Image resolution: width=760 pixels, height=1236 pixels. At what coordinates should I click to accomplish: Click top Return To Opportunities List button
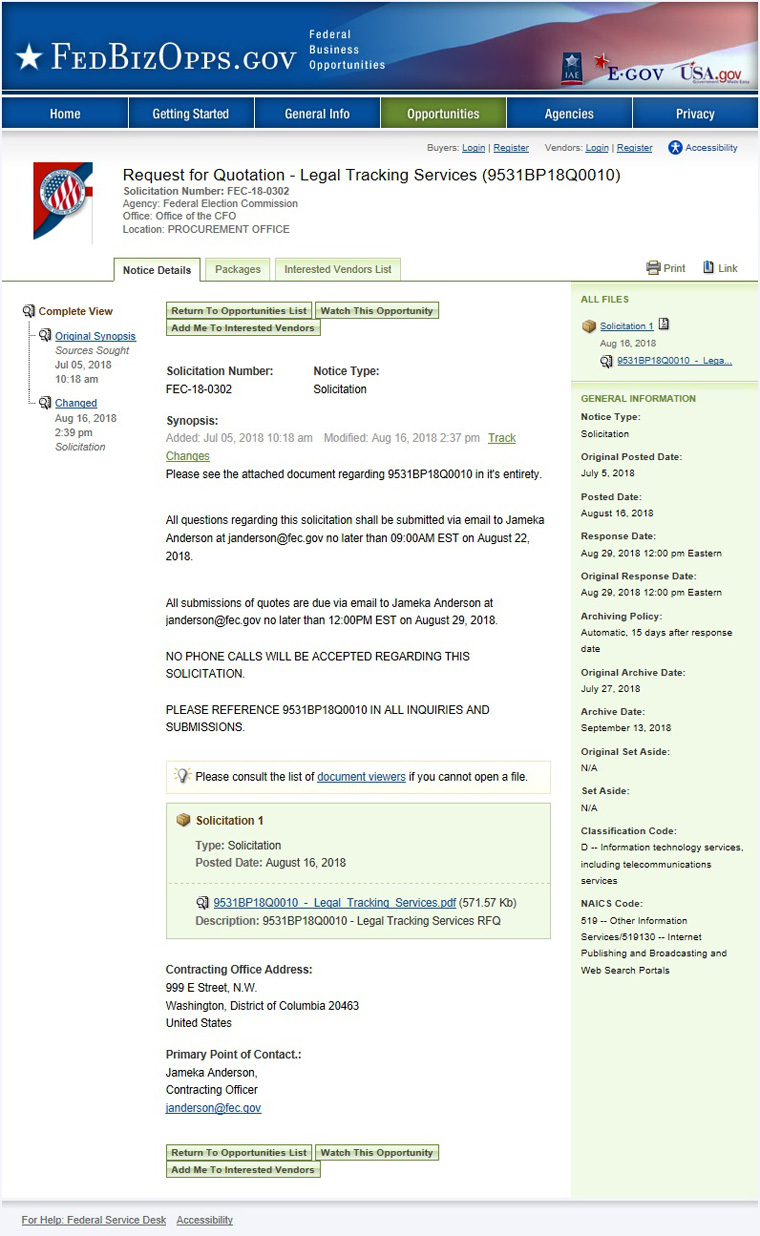click(239, 311)
